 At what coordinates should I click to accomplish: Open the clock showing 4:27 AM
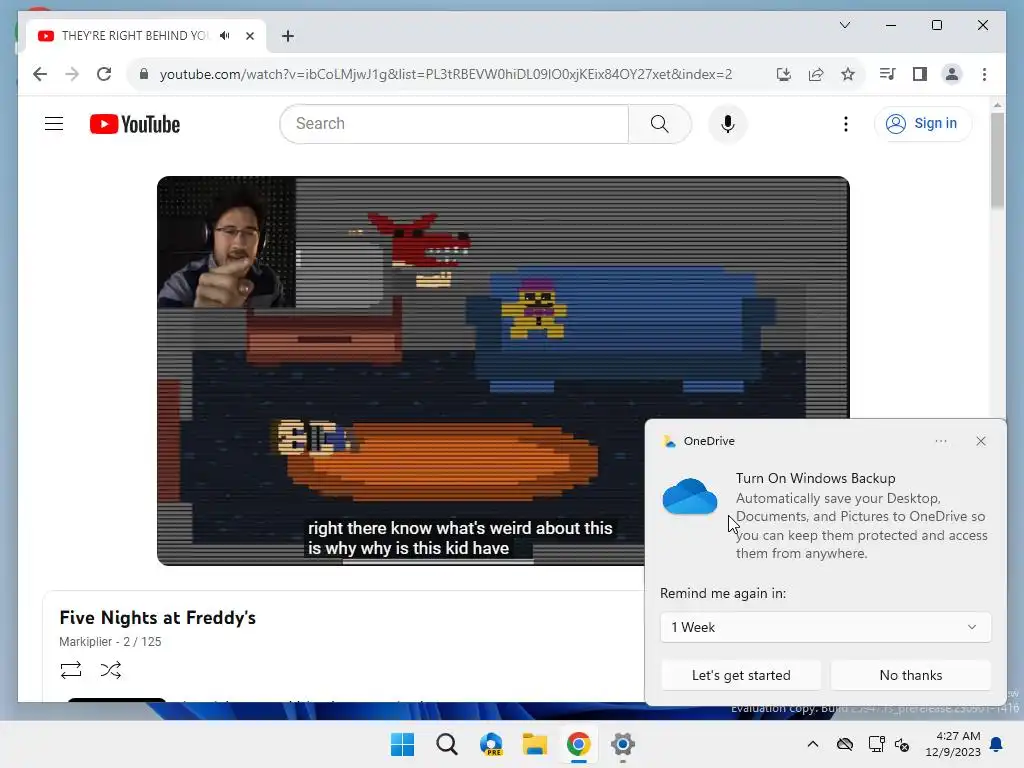point(953,744)
